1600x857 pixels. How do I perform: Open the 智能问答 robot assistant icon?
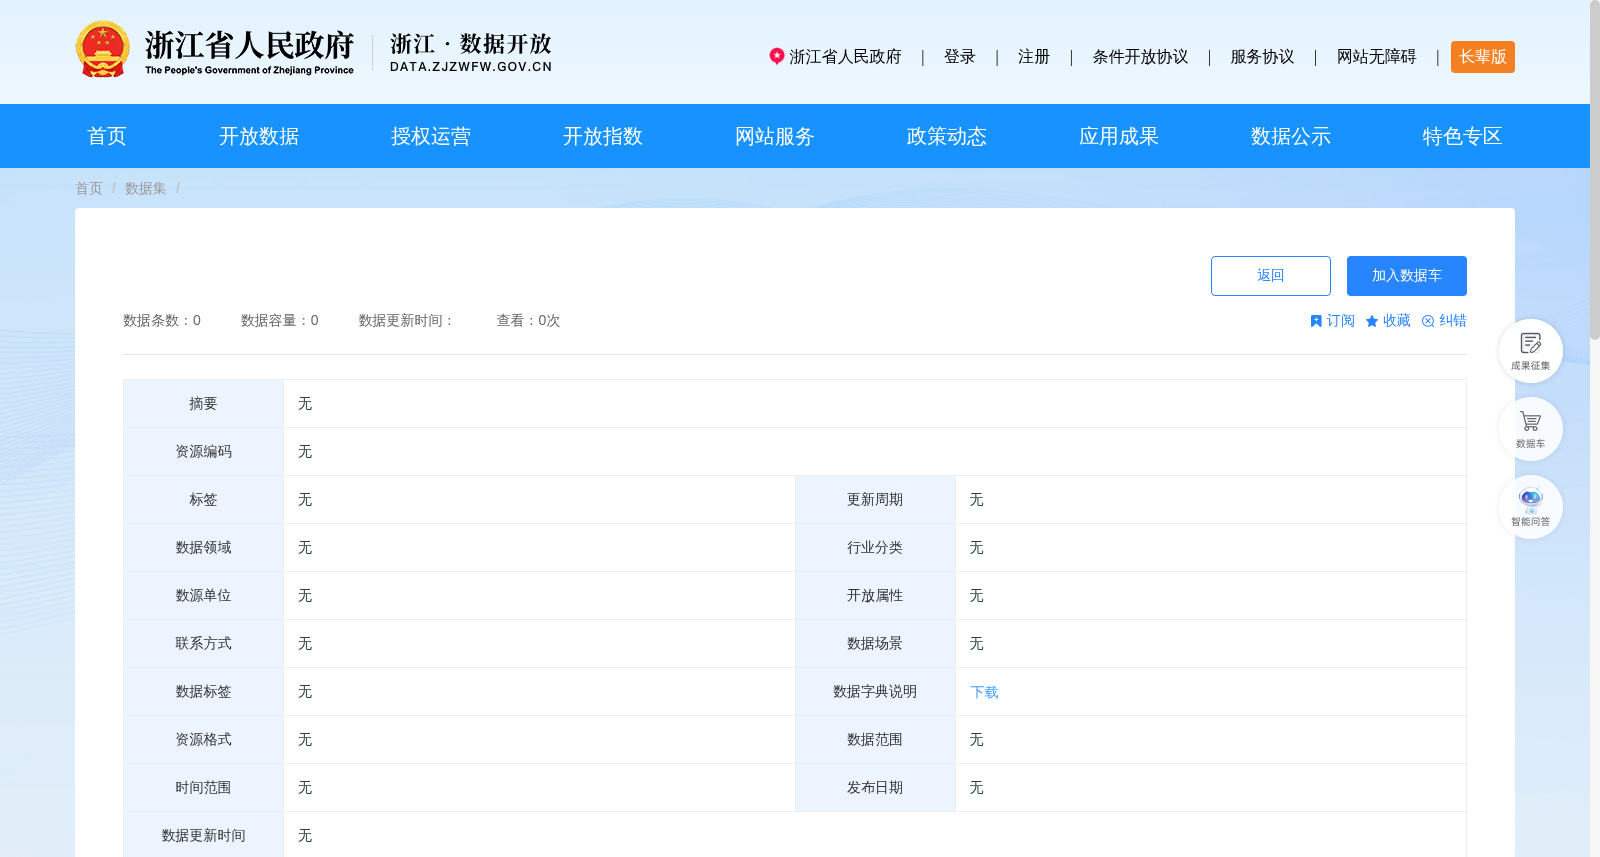(1530, 506)
